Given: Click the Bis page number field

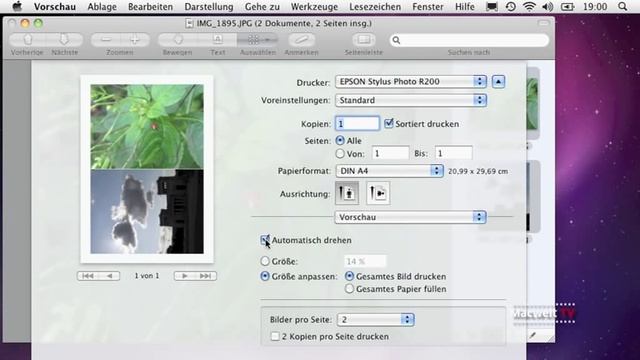Looking at the screenshot, I should (453, 153).
